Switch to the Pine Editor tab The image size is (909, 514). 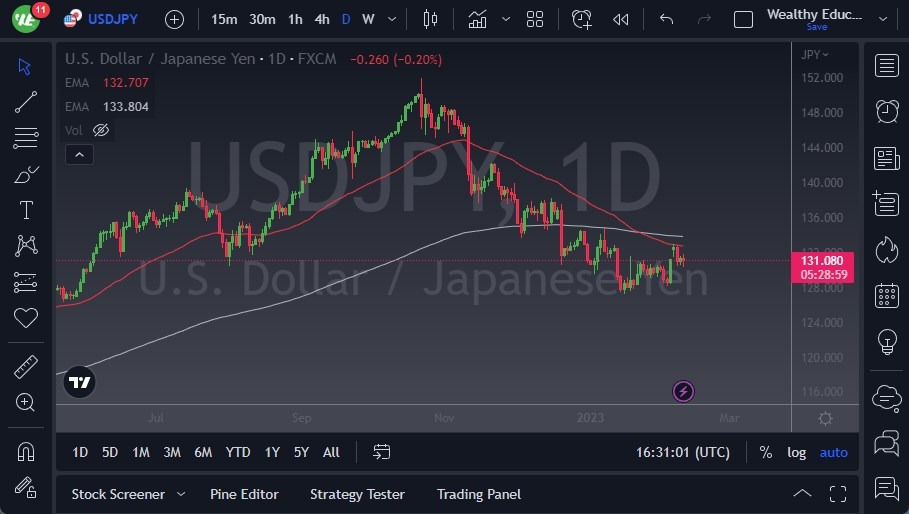pyautogui.click(x=244, y=494)
